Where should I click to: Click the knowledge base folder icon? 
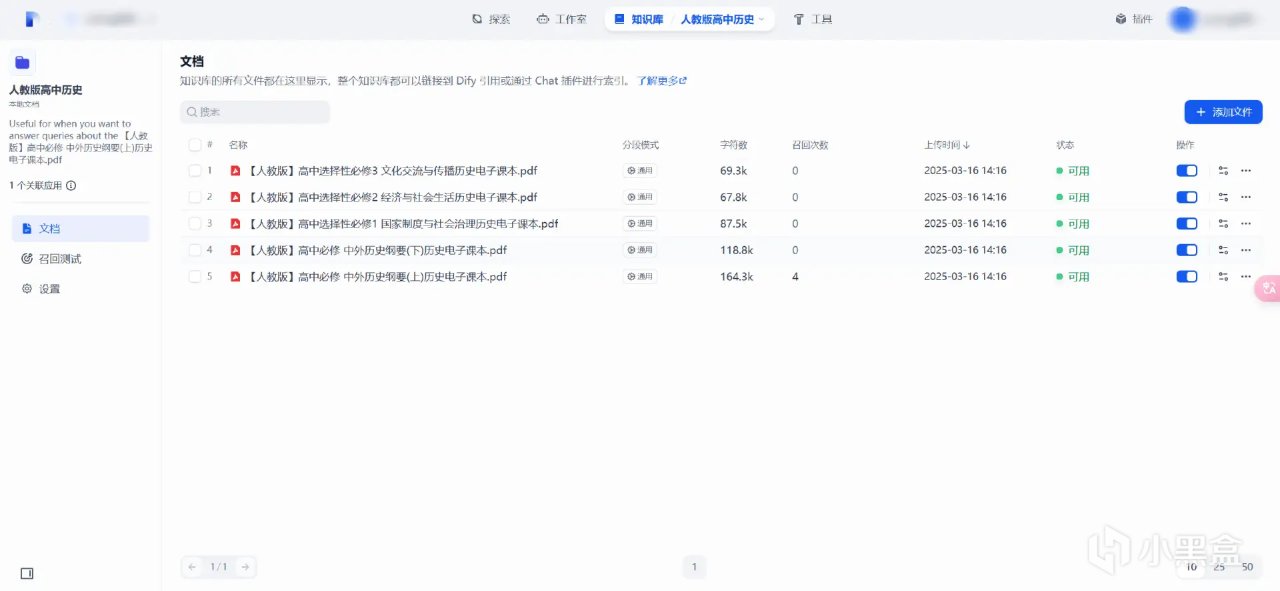tap(22, 62)
